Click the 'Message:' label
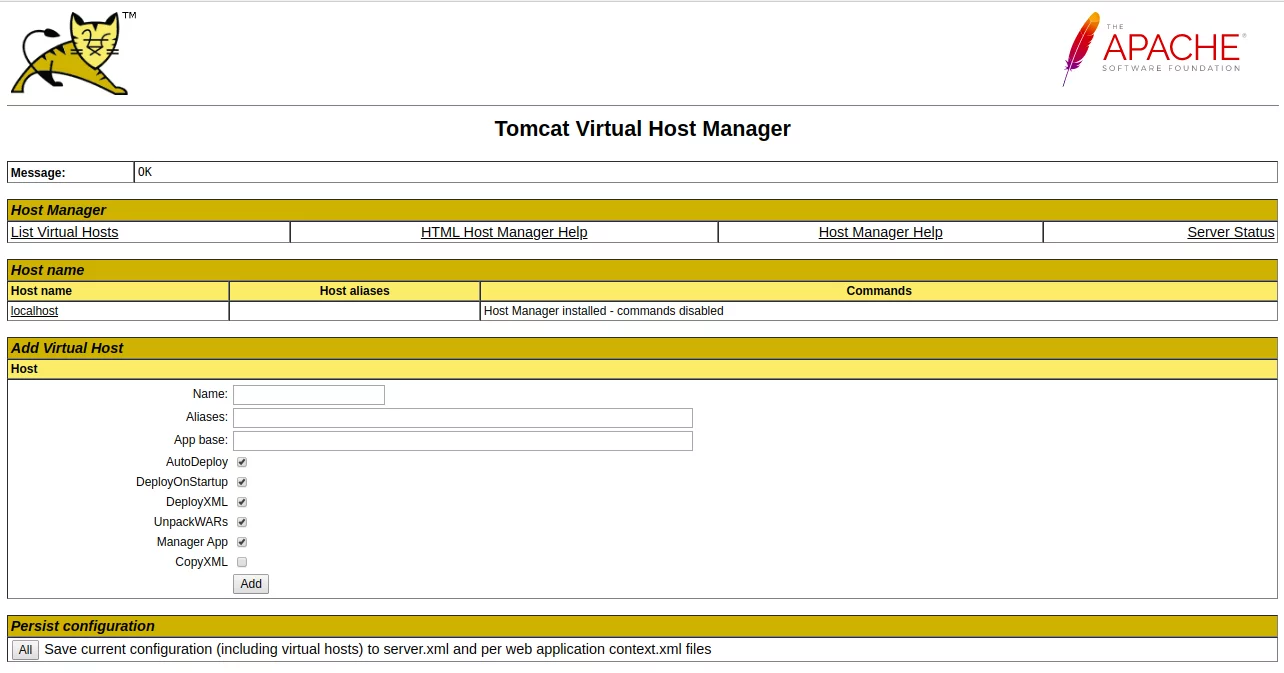 point(38,173)
